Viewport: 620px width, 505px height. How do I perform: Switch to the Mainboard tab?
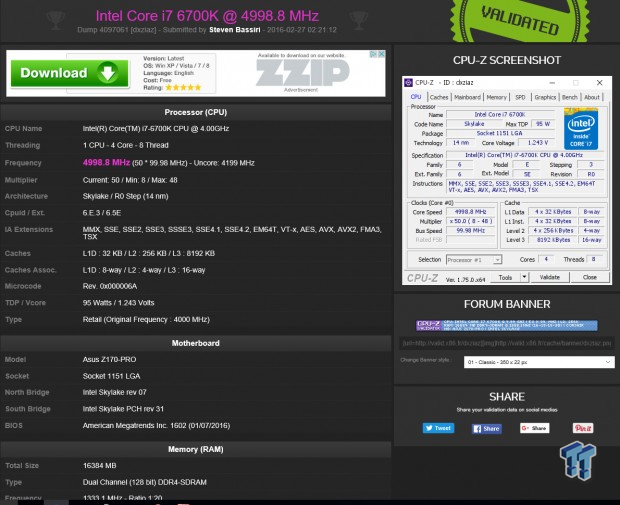point(467,97)
